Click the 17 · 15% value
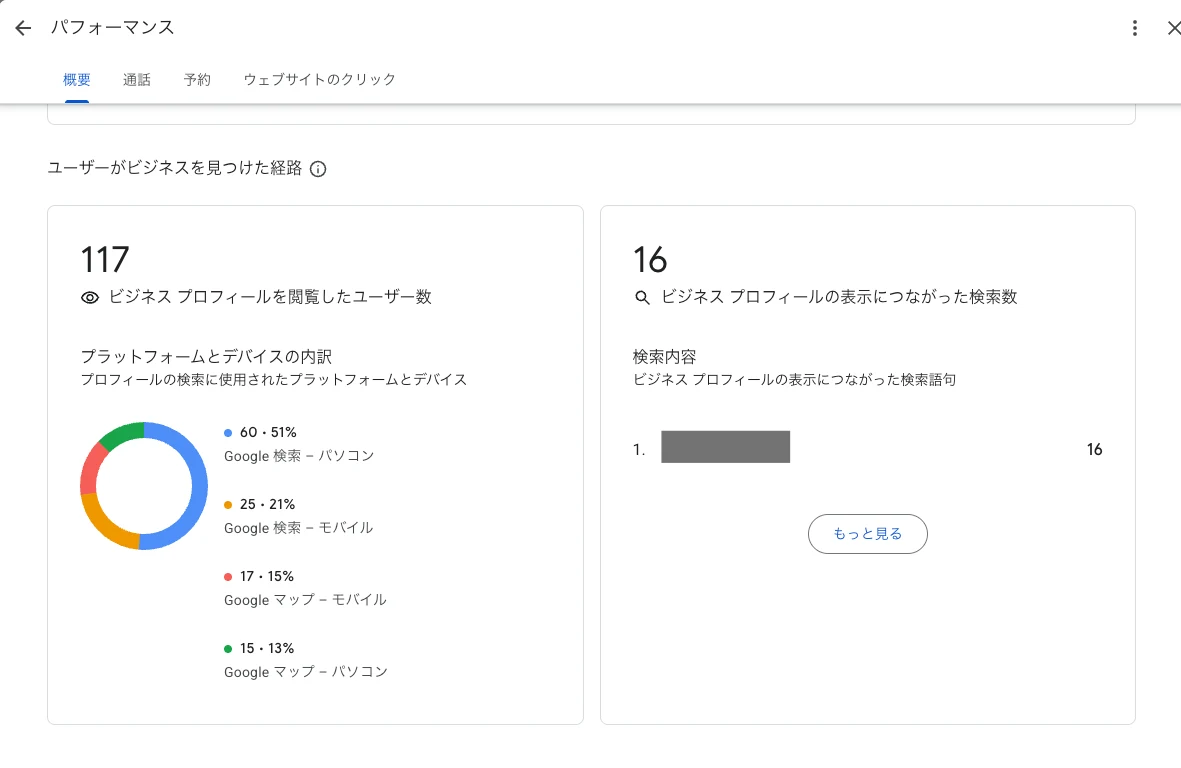Screen dimensions: 1181x768 [267, 577]
